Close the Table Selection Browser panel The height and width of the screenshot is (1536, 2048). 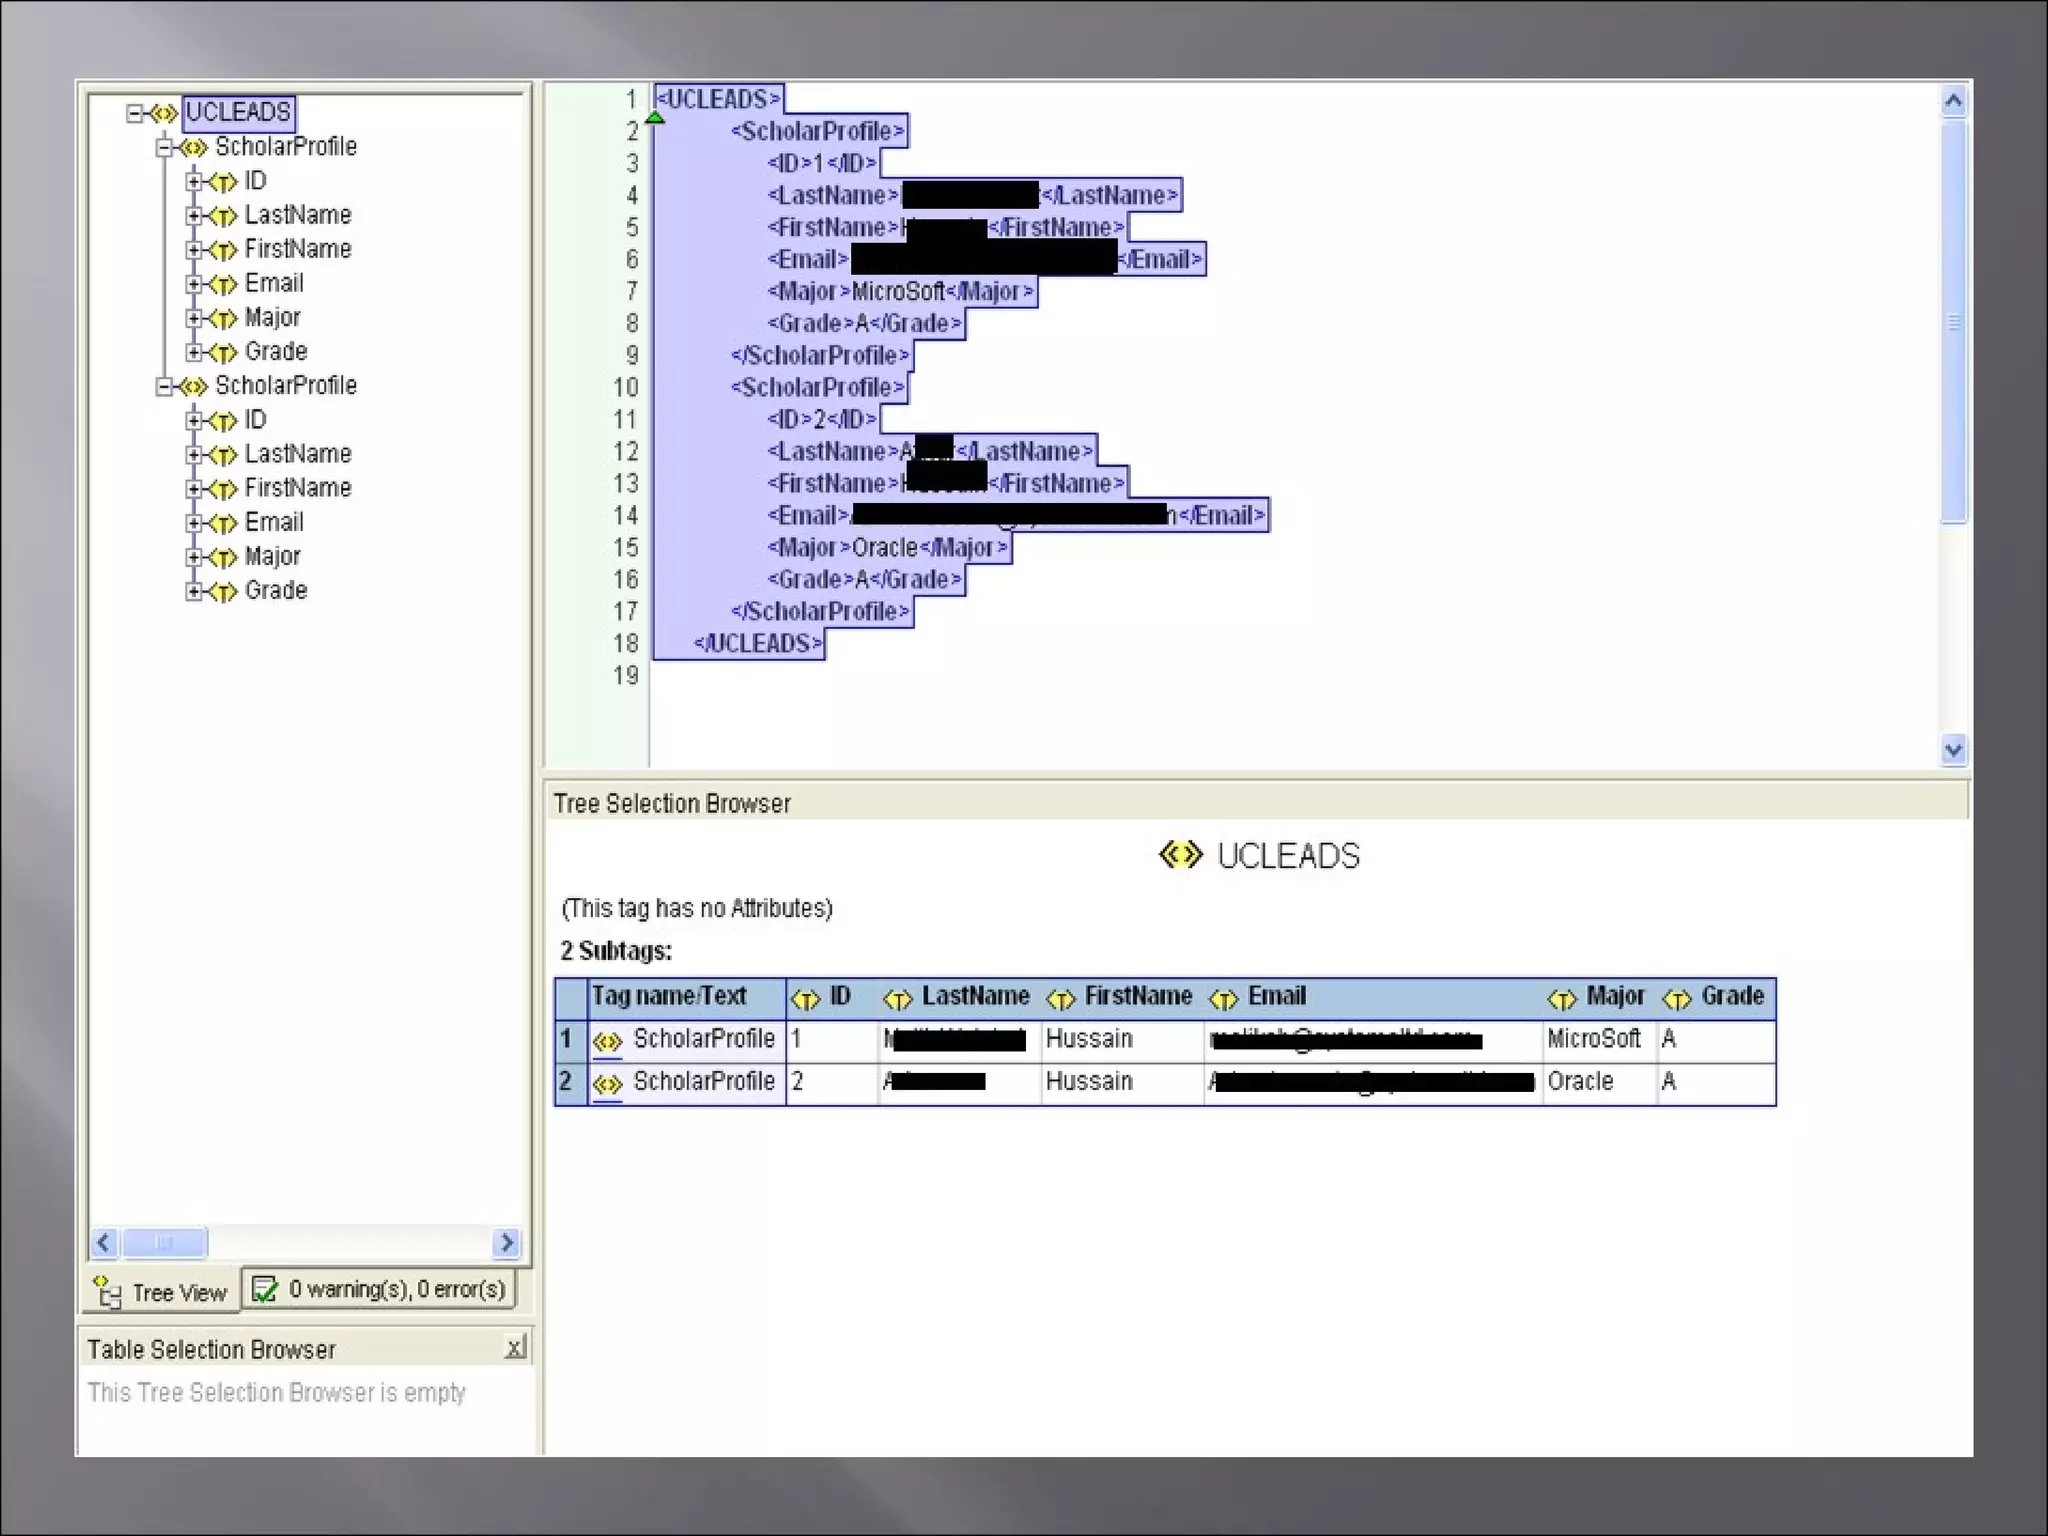(x=515, y=1348)
